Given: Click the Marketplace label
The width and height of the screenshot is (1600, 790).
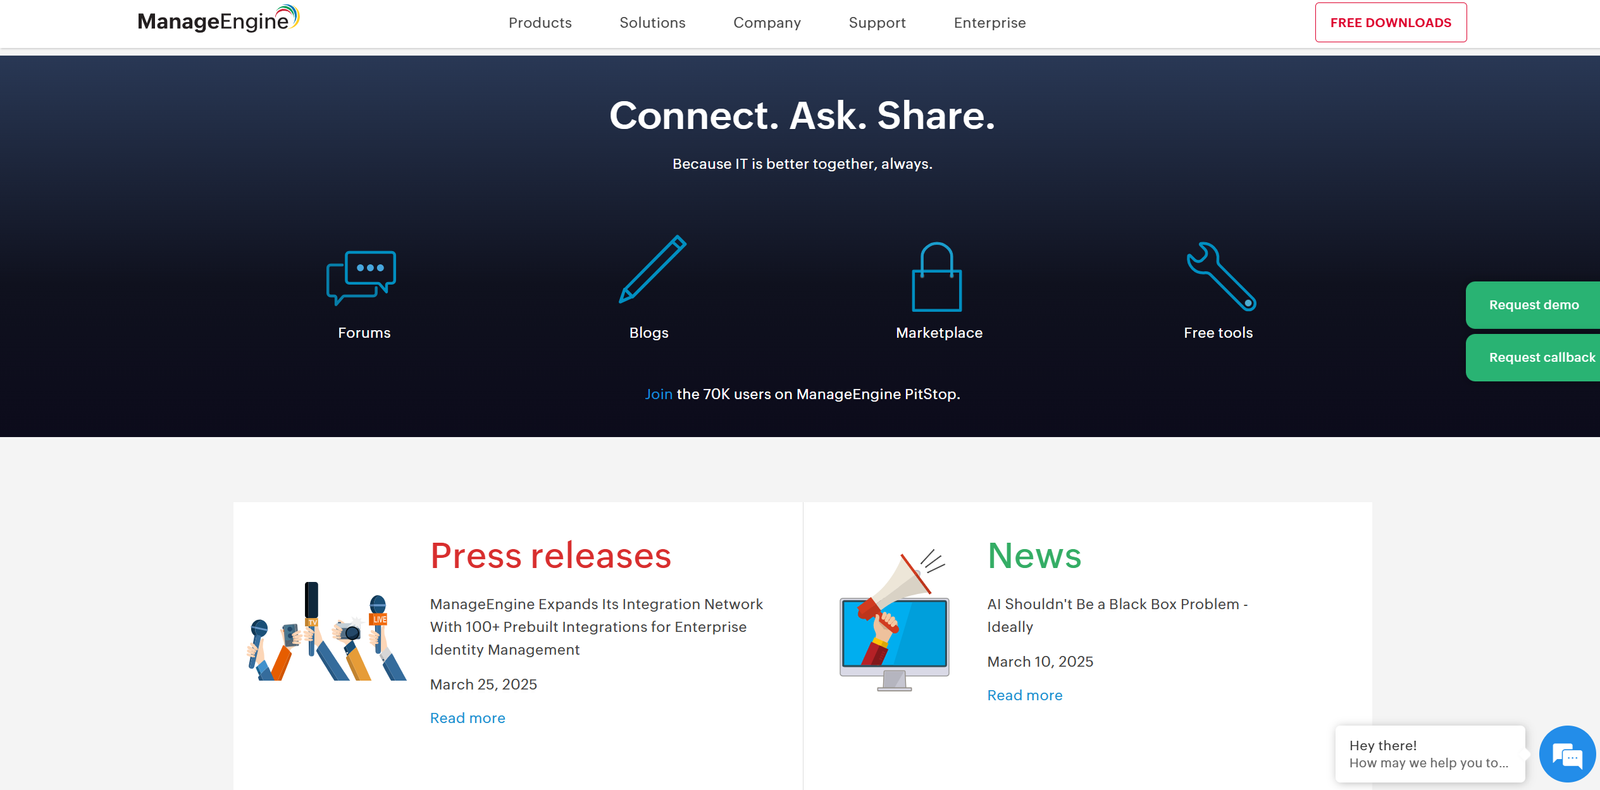Looking at the screenshot, I should coord(939,333).
